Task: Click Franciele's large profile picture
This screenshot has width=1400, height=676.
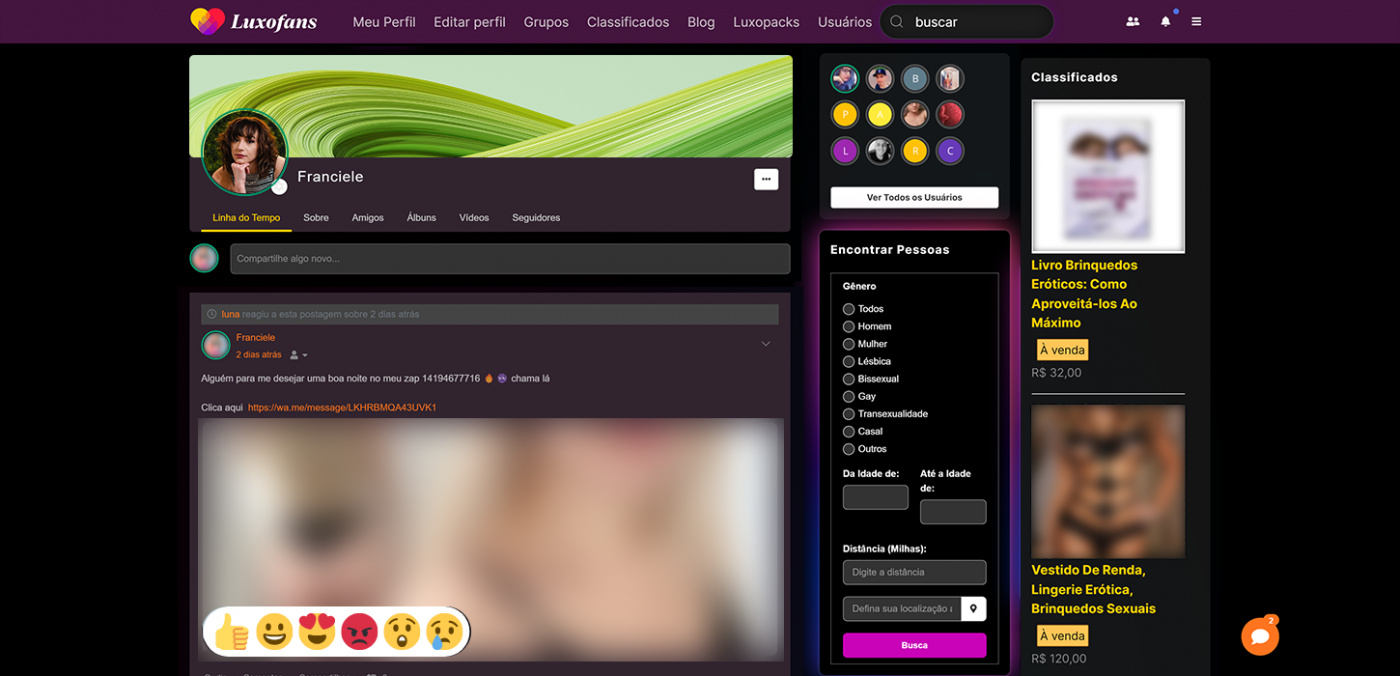Action: click(x=245, y=152)
